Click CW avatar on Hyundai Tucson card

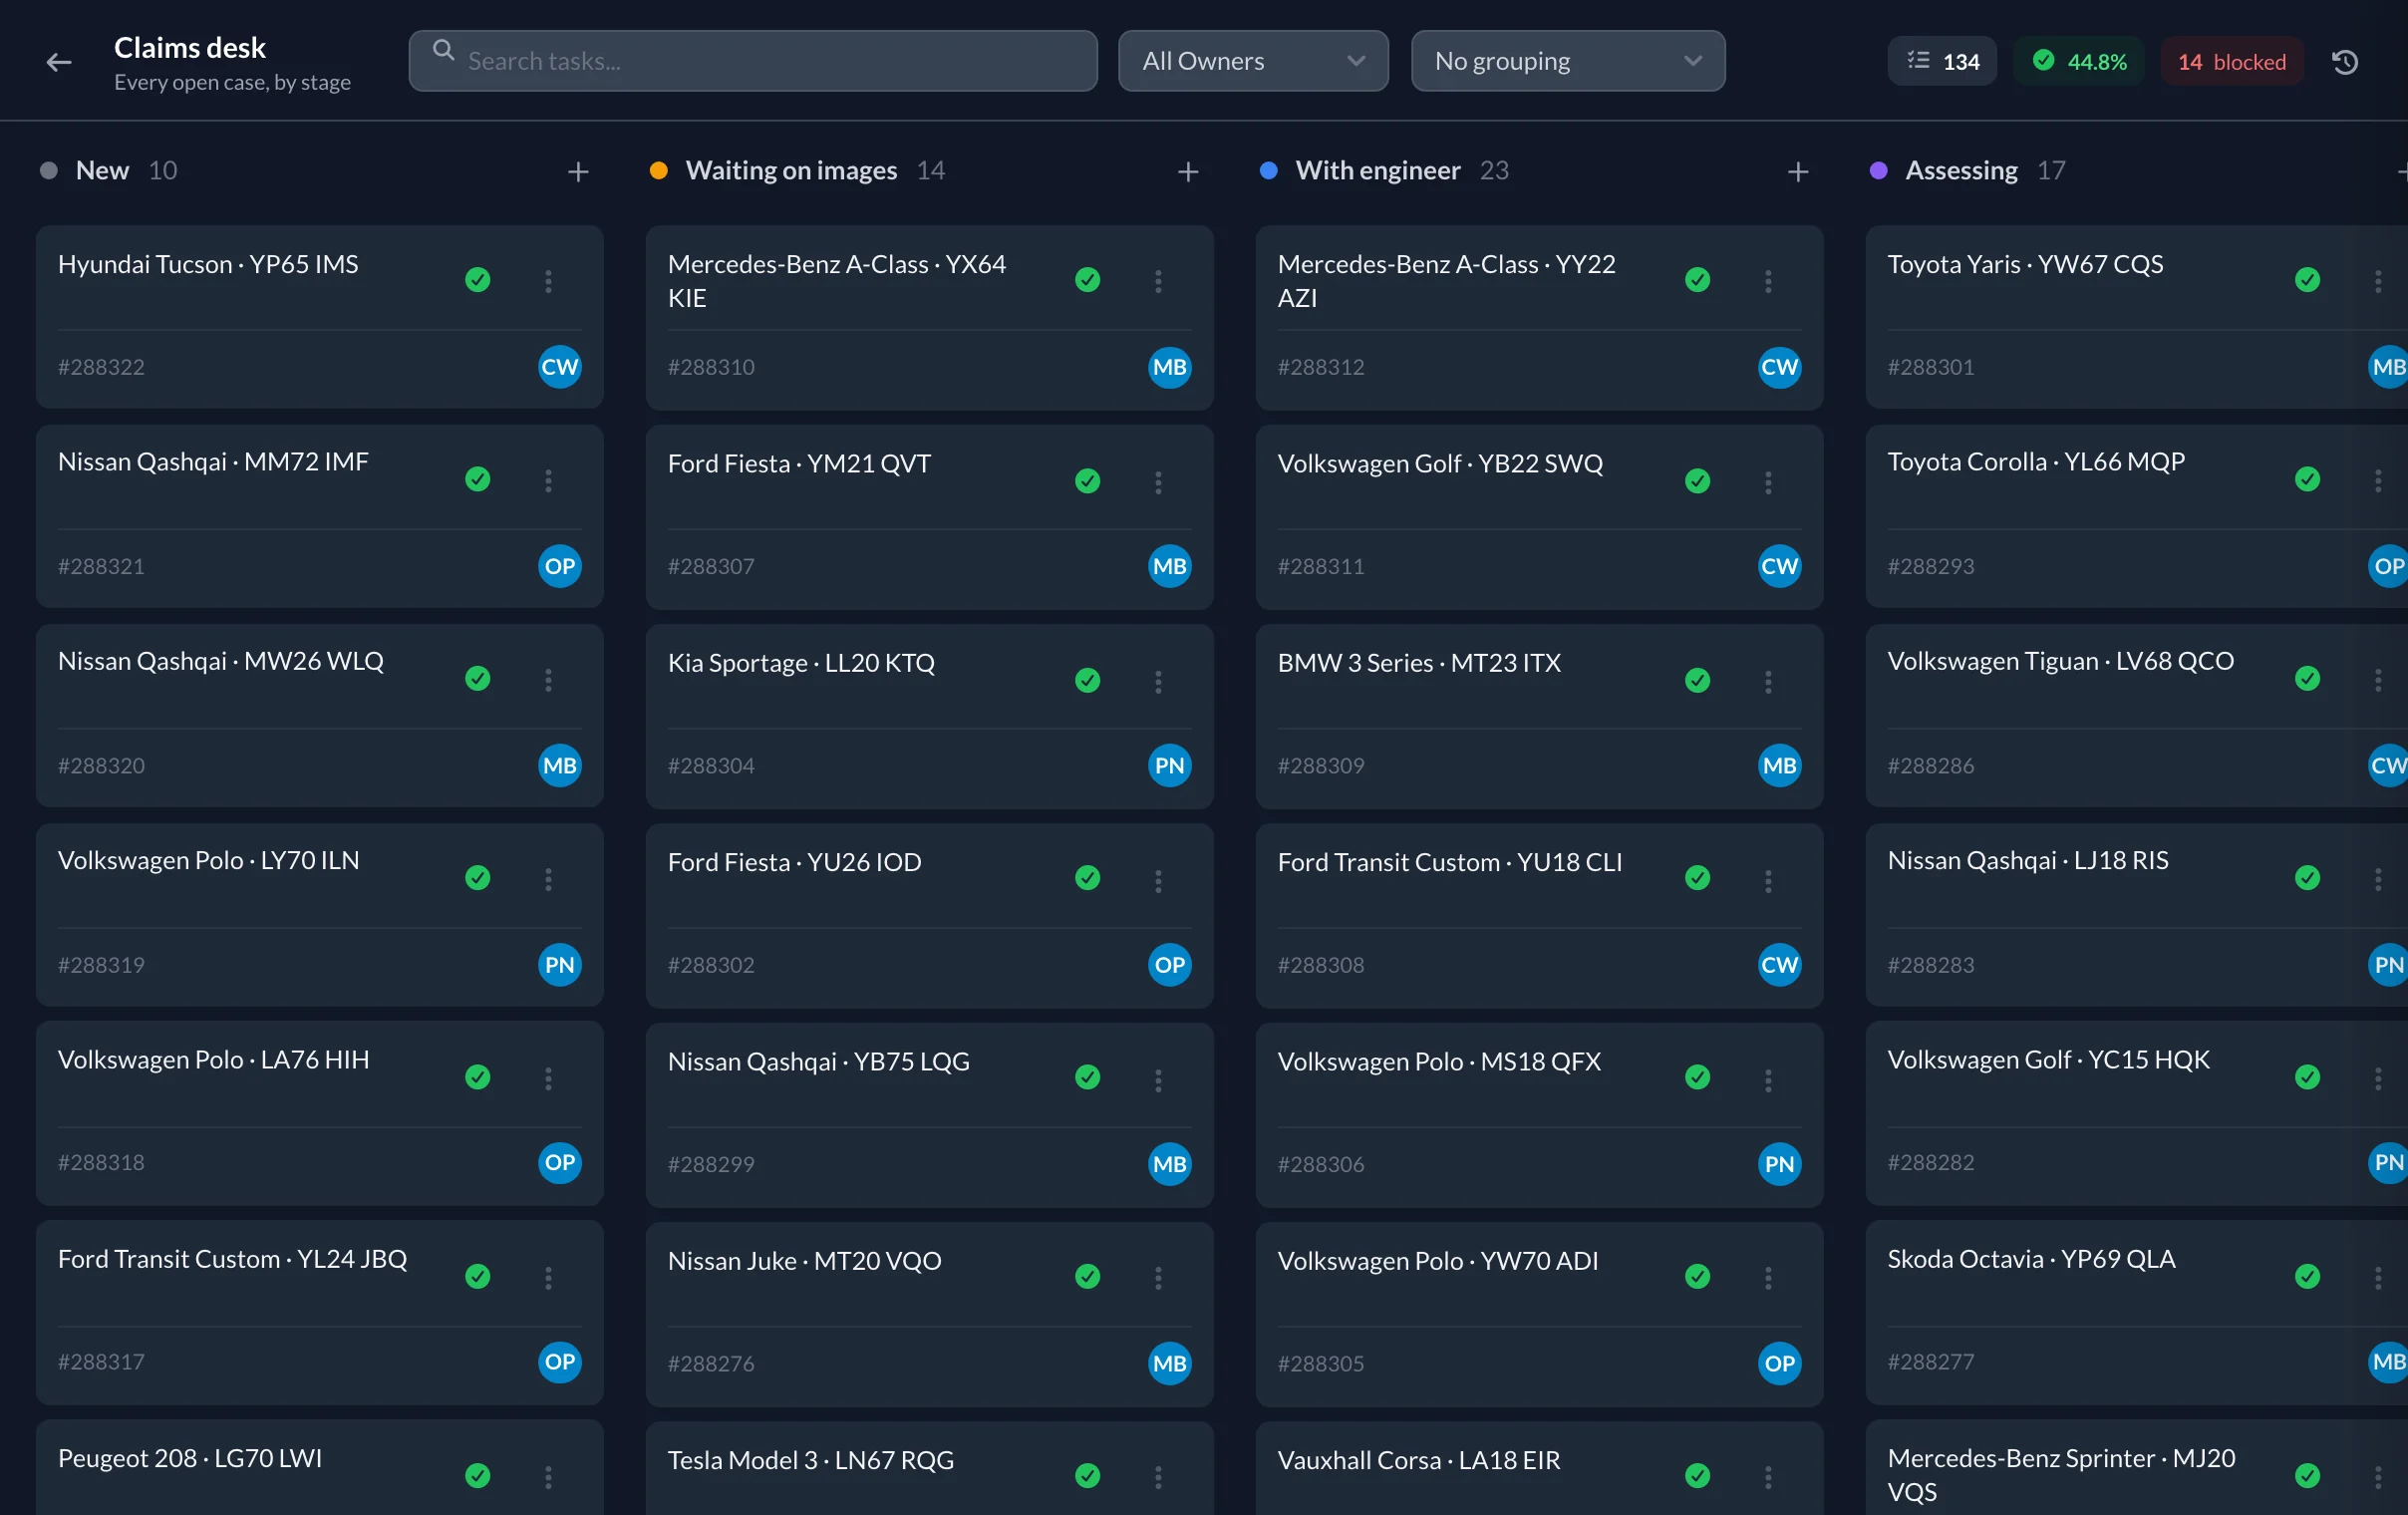click(560, 367)
